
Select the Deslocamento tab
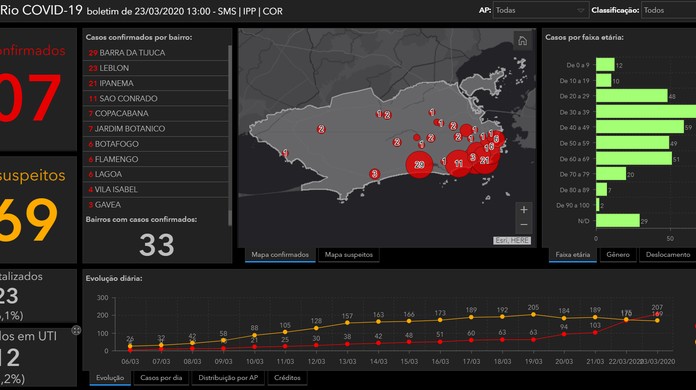[668, 255]
